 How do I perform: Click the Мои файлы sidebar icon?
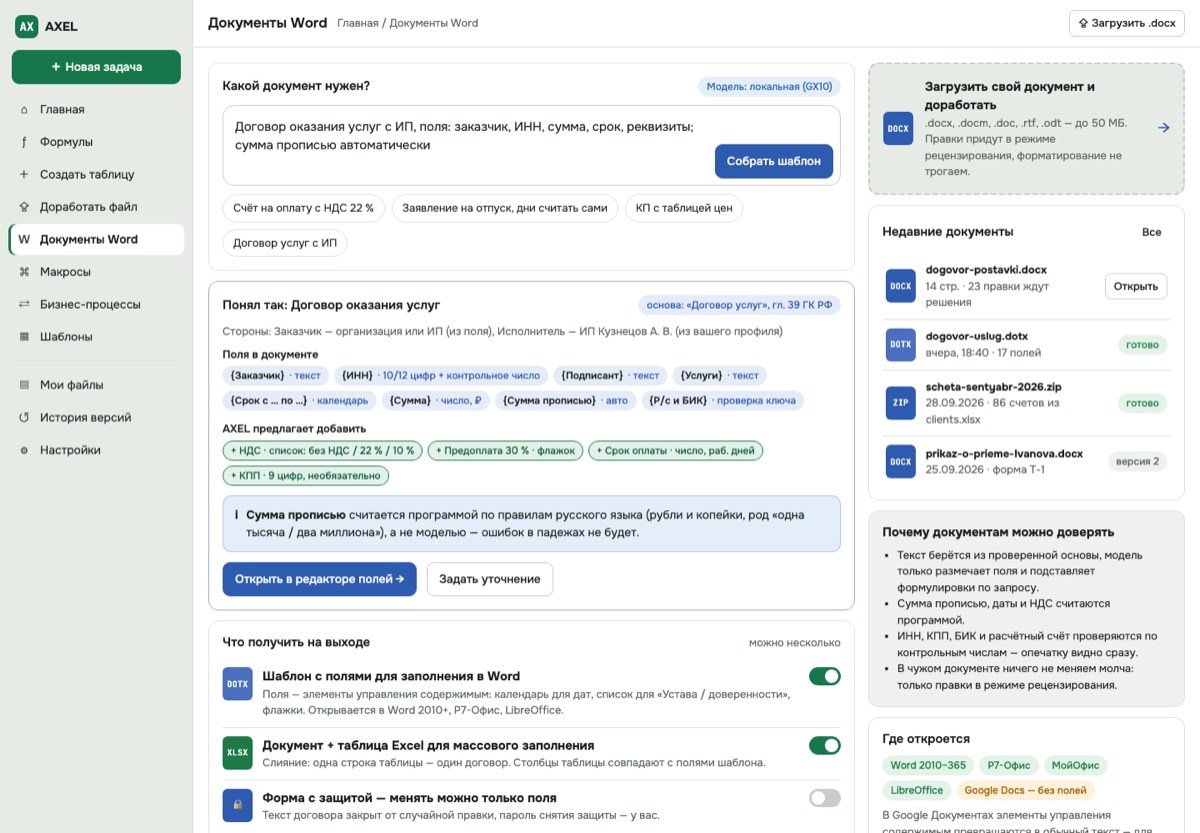point(24,385)
